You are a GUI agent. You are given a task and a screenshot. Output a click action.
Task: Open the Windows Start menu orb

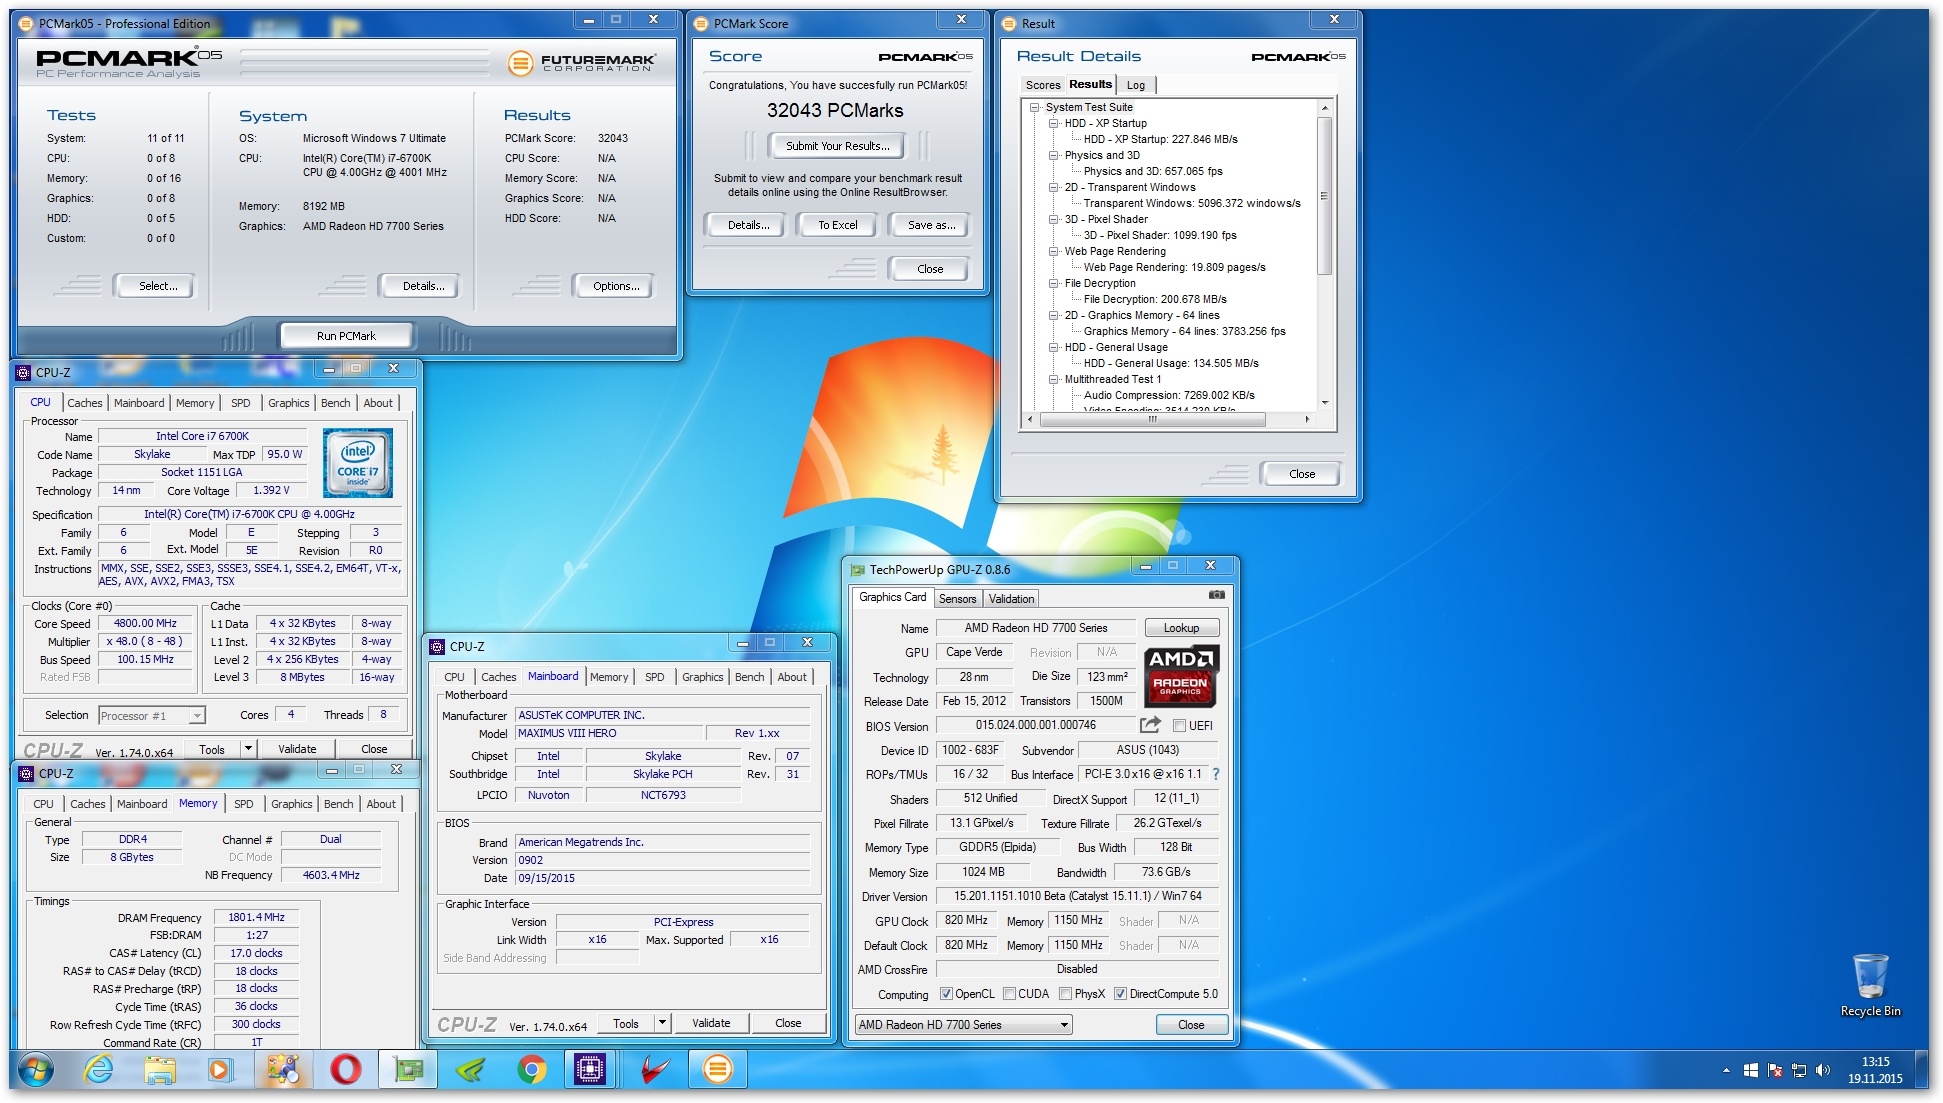tap(36, 1070)
